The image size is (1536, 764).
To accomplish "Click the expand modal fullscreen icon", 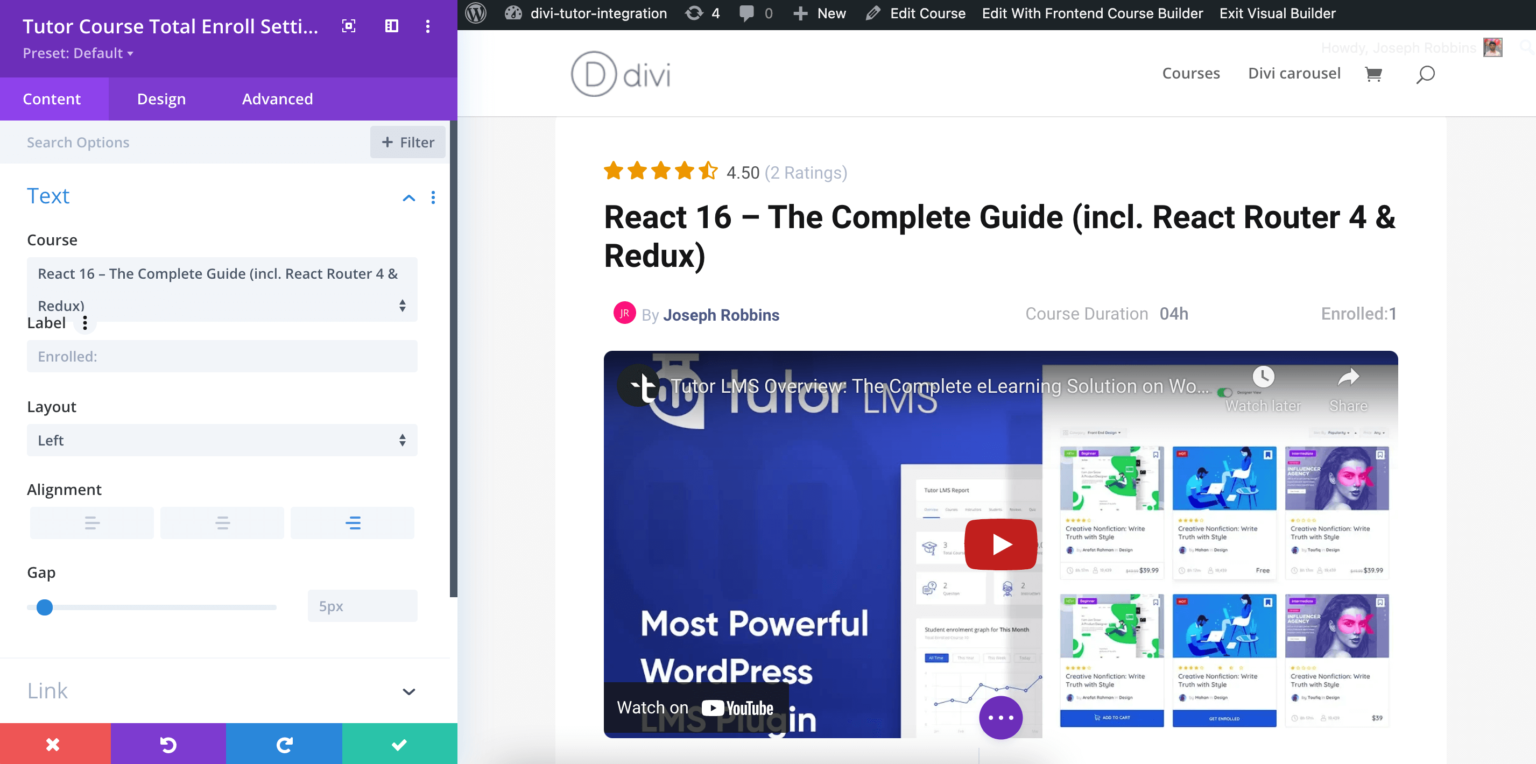I will [x=348, y=27].
